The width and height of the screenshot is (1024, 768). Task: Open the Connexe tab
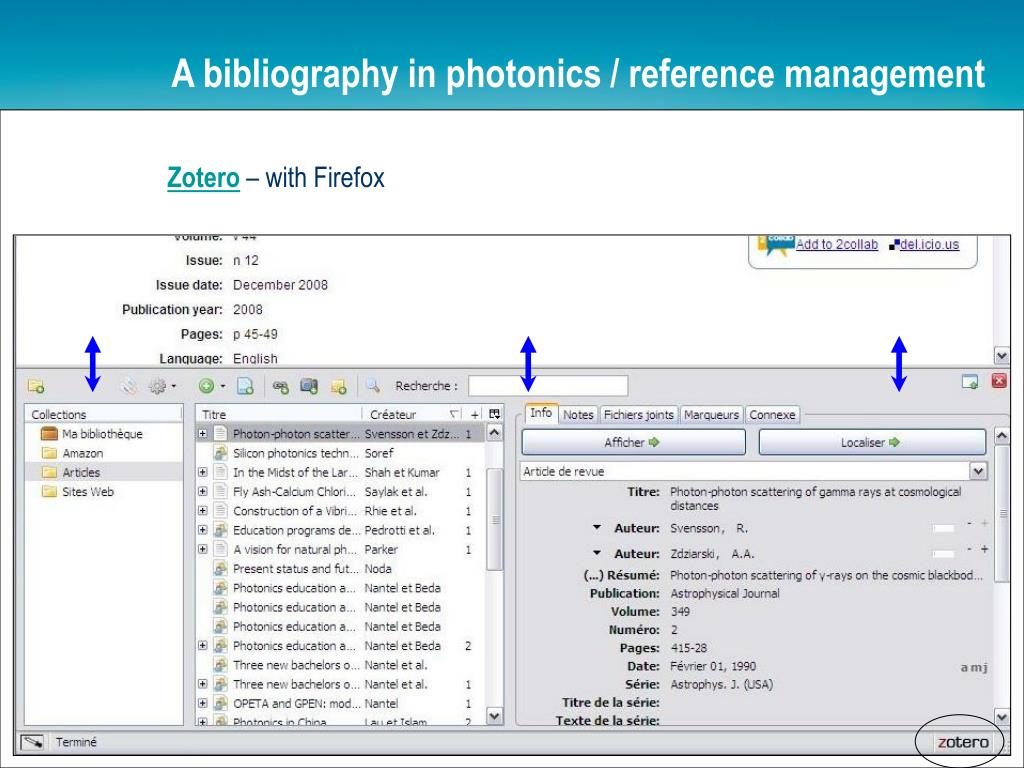[x=773, y=415]
